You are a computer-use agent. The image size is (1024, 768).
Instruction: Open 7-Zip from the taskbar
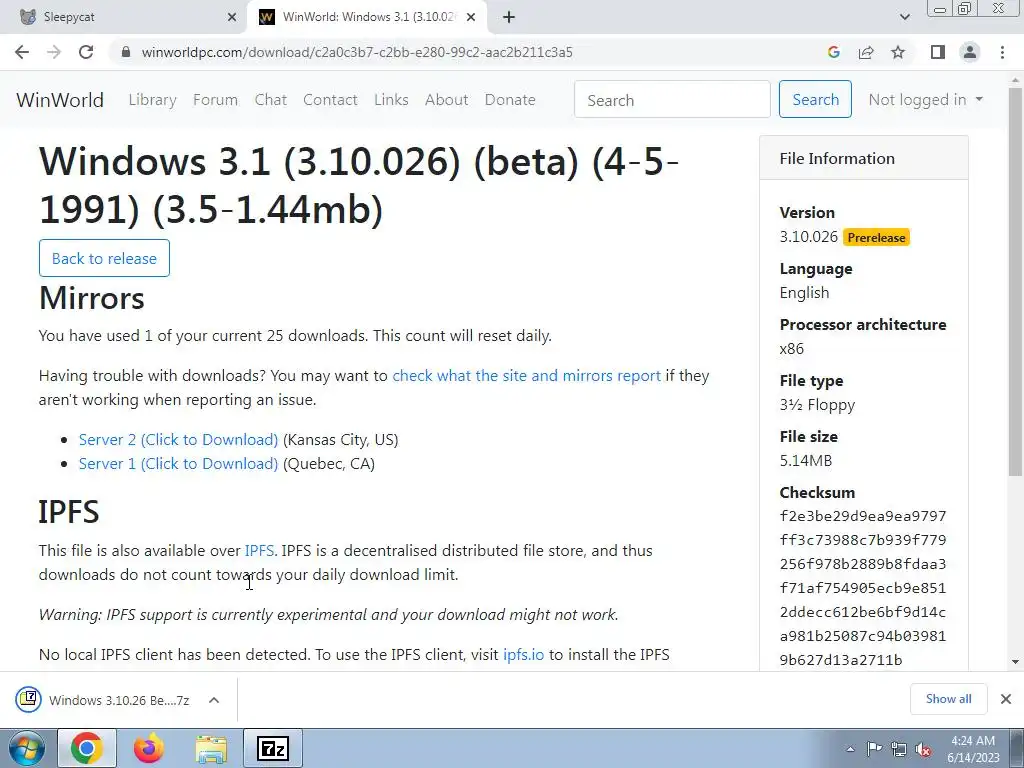pos(274,748)
